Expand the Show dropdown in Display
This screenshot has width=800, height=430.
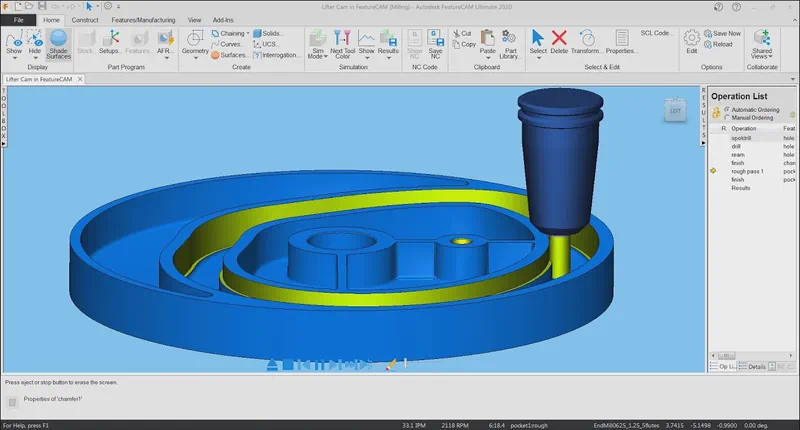pyautogui.click(x=14, y=58)
